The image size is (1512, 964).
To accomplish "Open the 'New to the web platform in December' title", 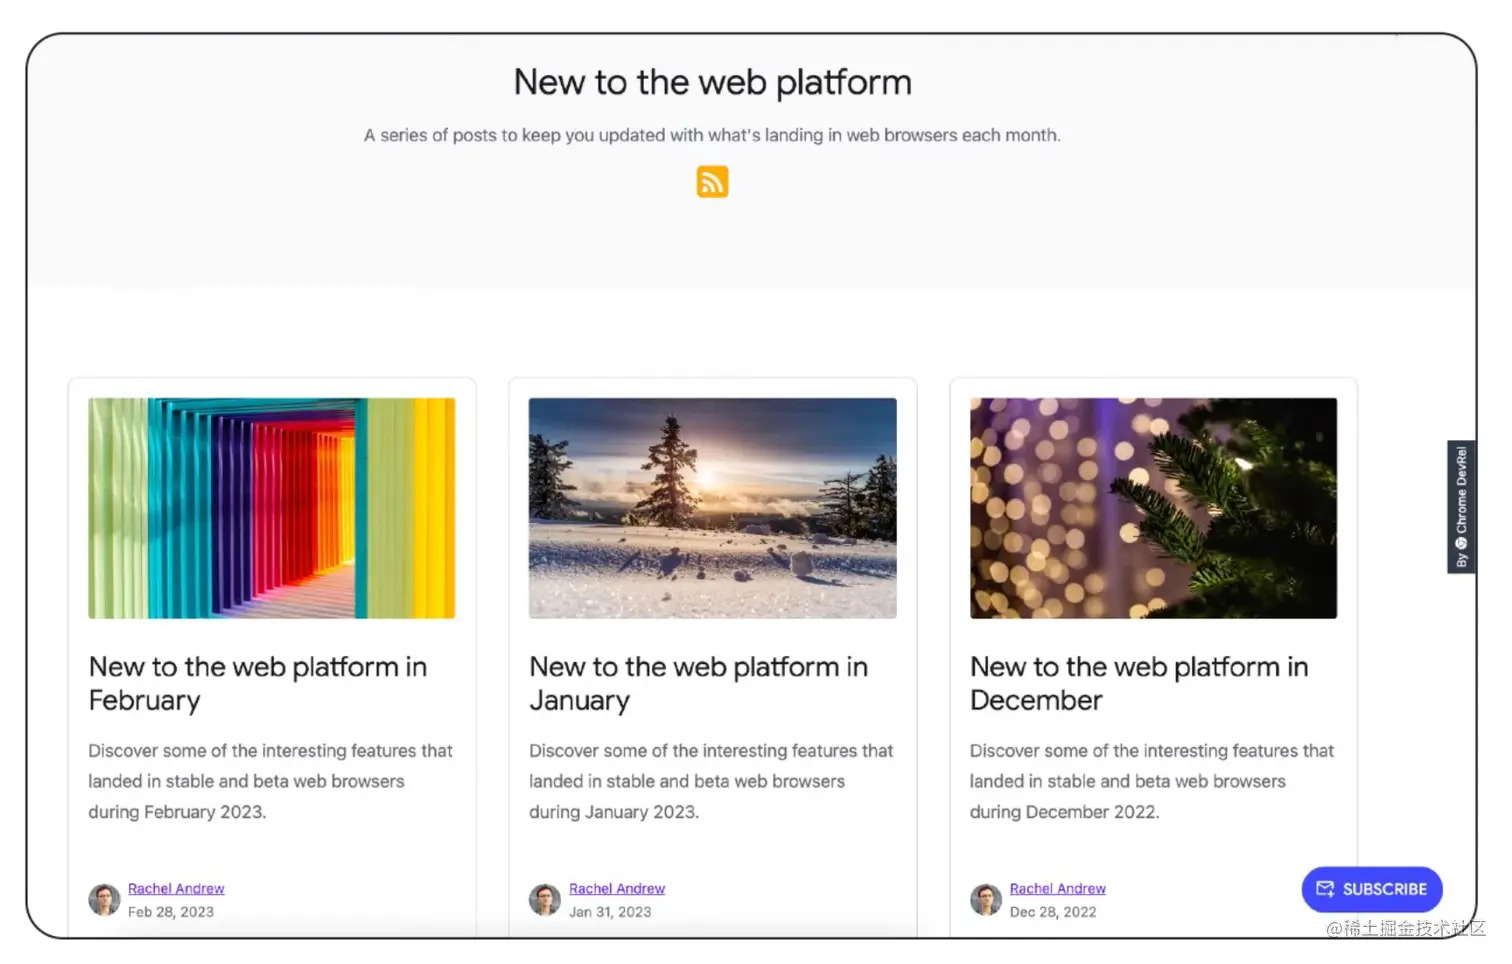I will click(1139, 683).
